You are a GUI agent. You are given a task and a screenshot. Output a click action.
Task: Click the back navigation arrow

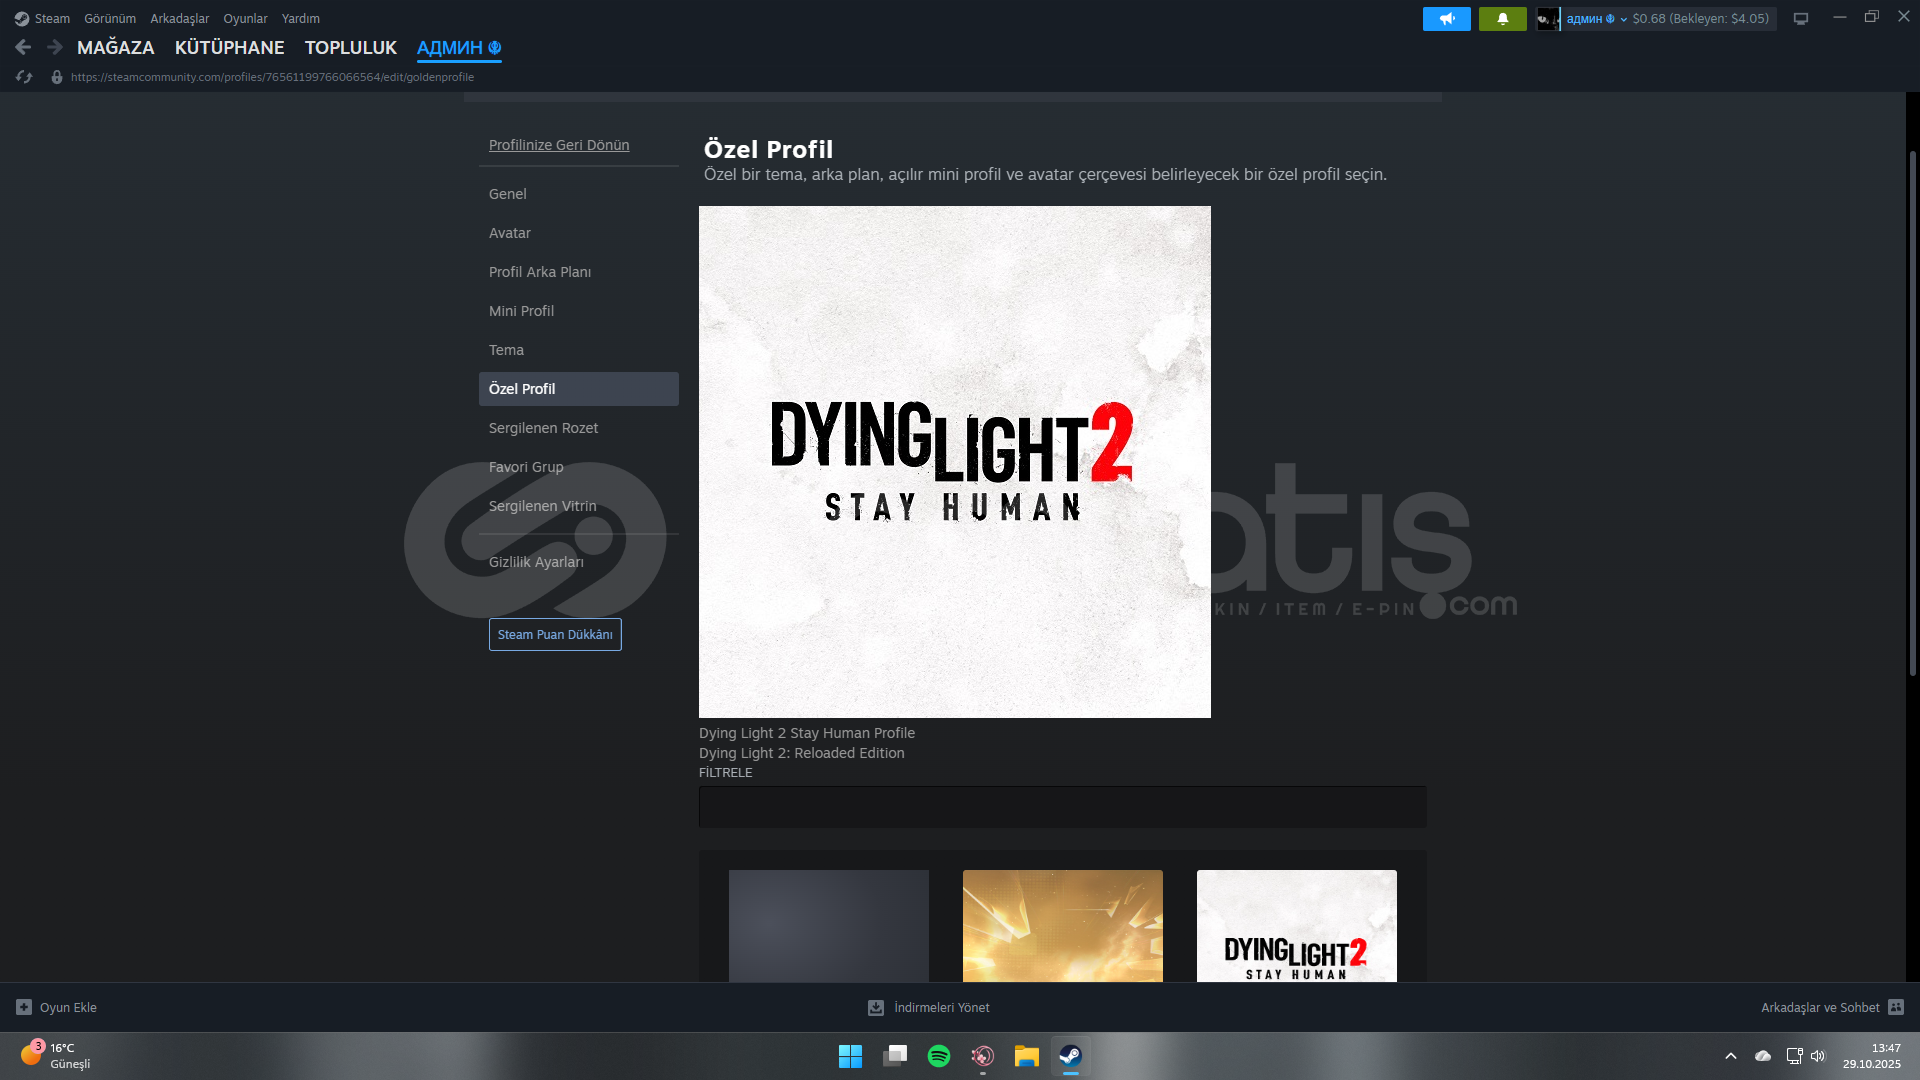tap(23, 47)
